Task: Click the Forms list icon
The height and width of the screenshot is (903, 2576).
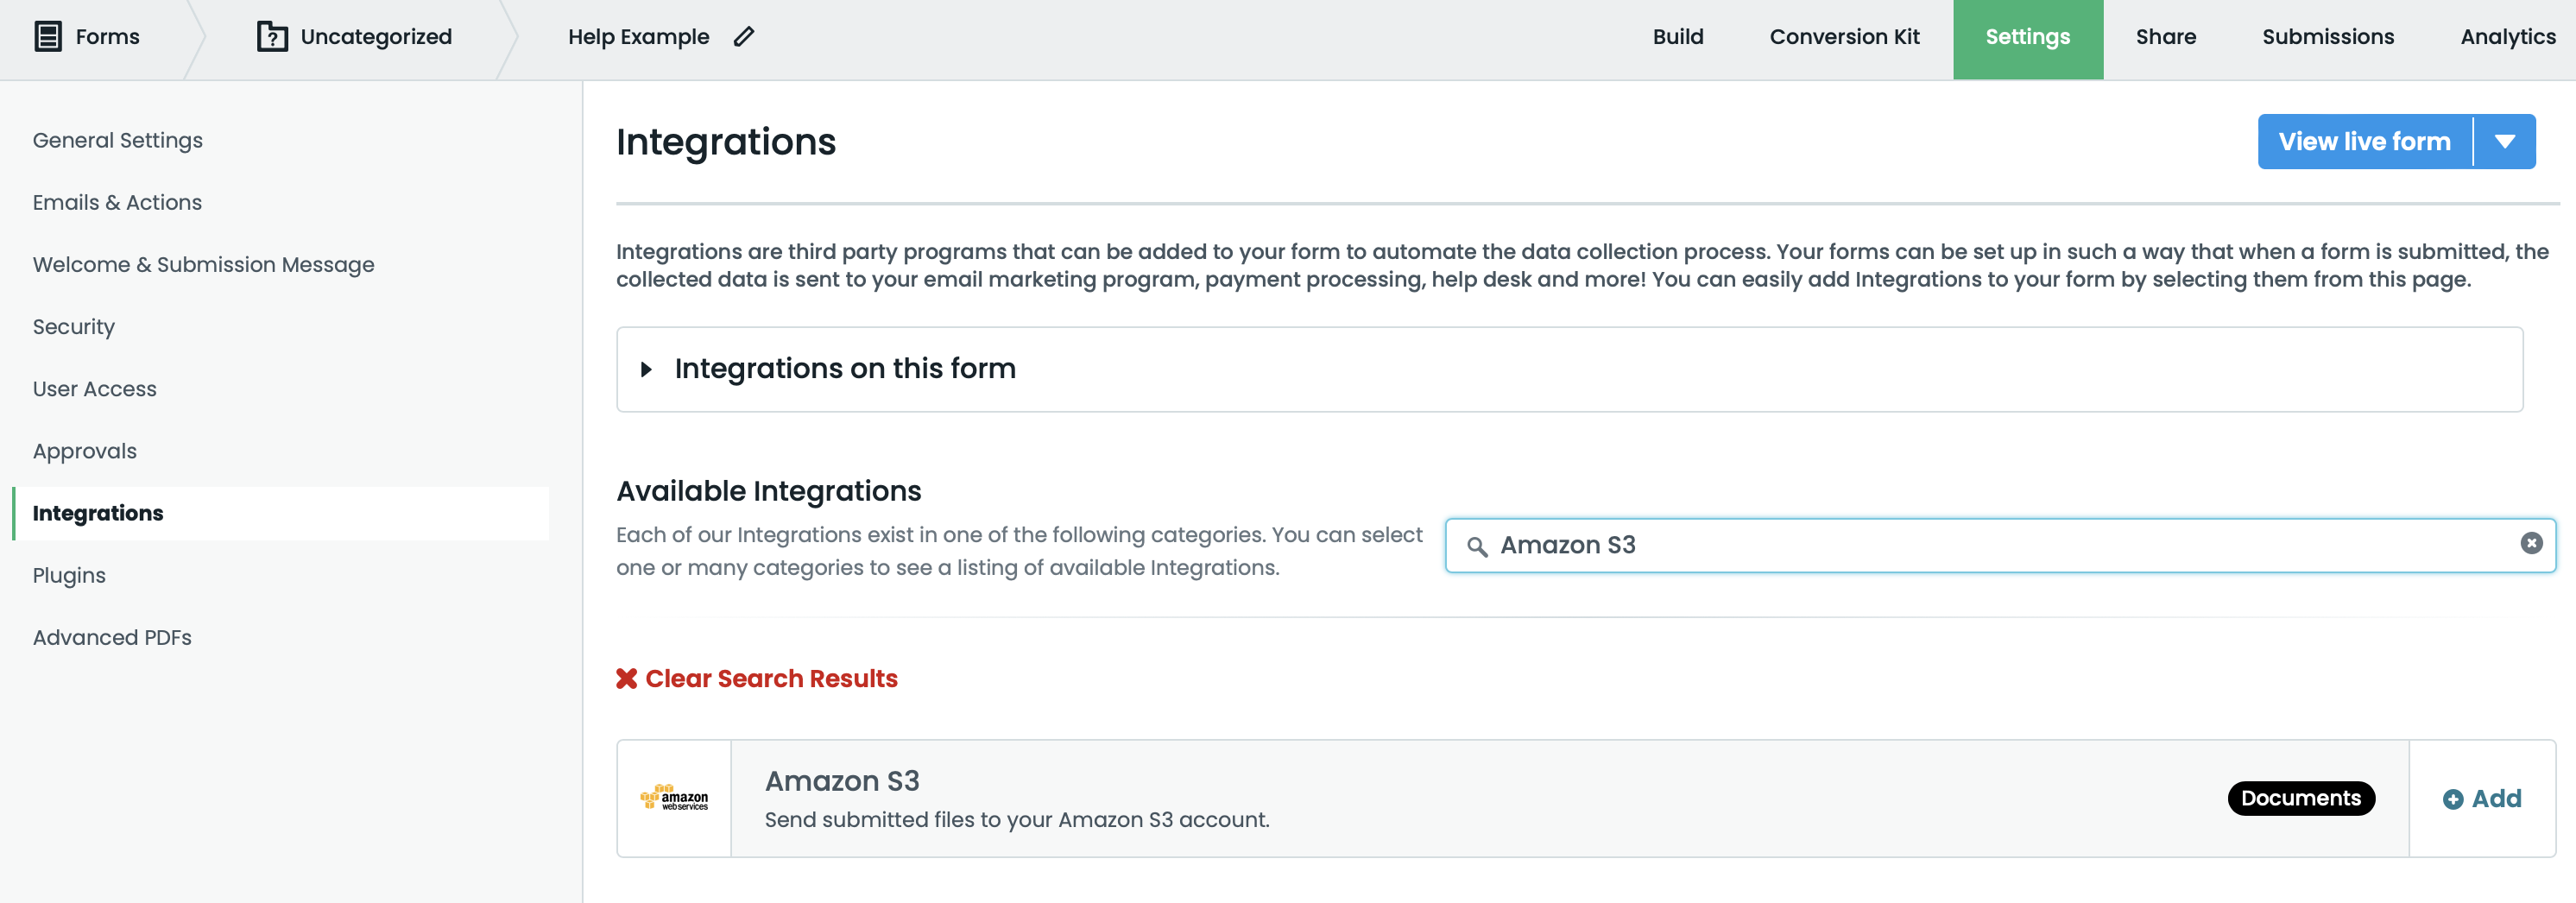Action: 48,37
